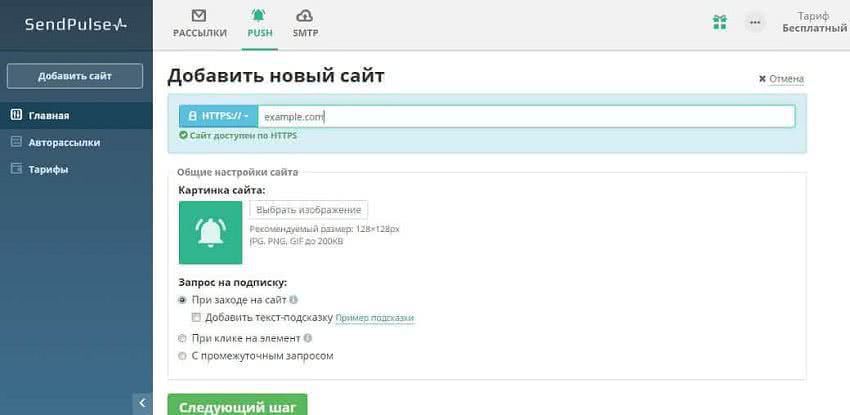Open the SMTP tab
This screenshot has height=415, width=850.
[305, 22]
